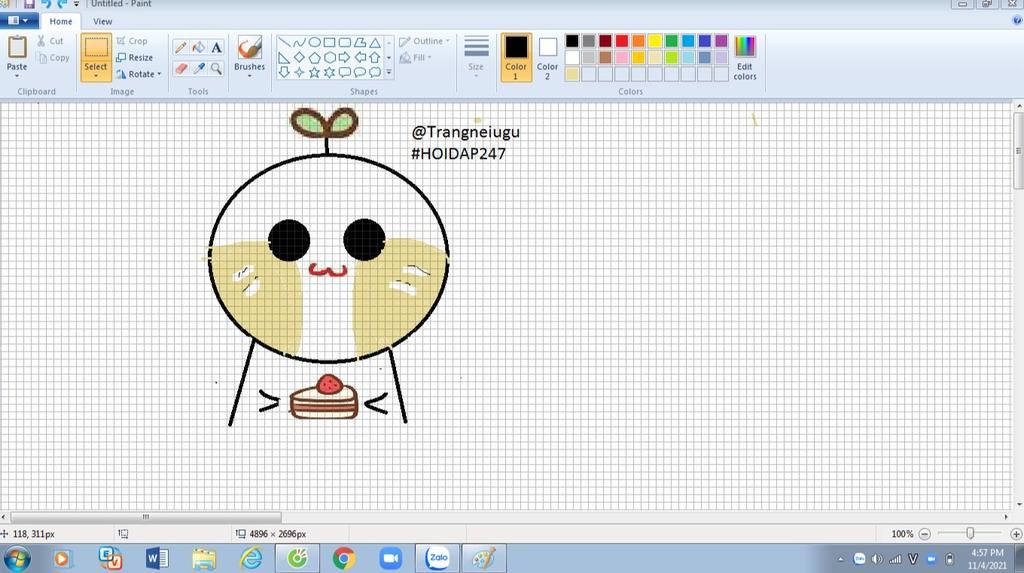The width and height of the screenshot is (1024, 573).
Task: Open Paint Help question mark button
Action: pyautogui.click(x=1017, y=20)
